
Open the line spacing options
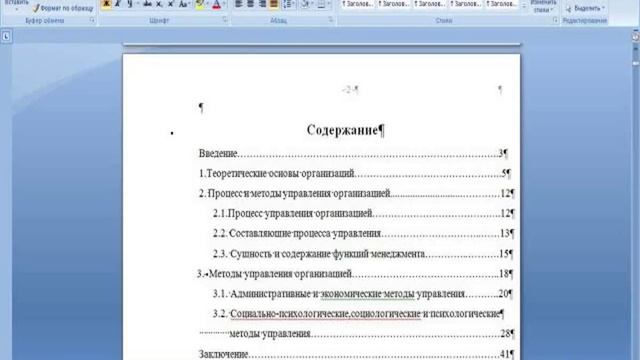[x=289, y=4]
